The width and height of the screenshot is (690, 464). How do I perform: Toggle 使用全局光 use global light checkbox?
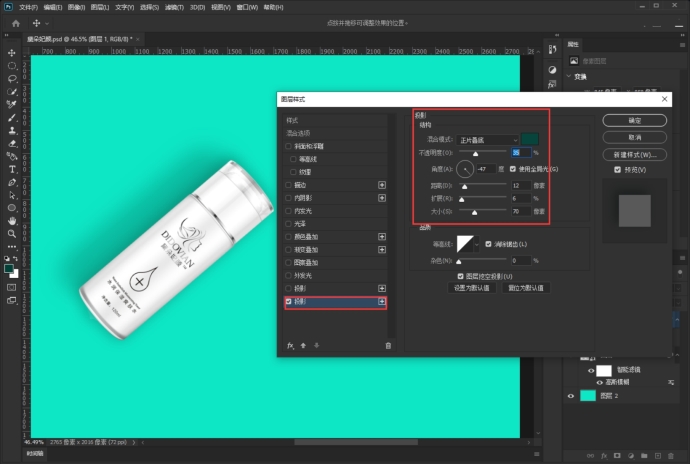[x=513, y=169]
